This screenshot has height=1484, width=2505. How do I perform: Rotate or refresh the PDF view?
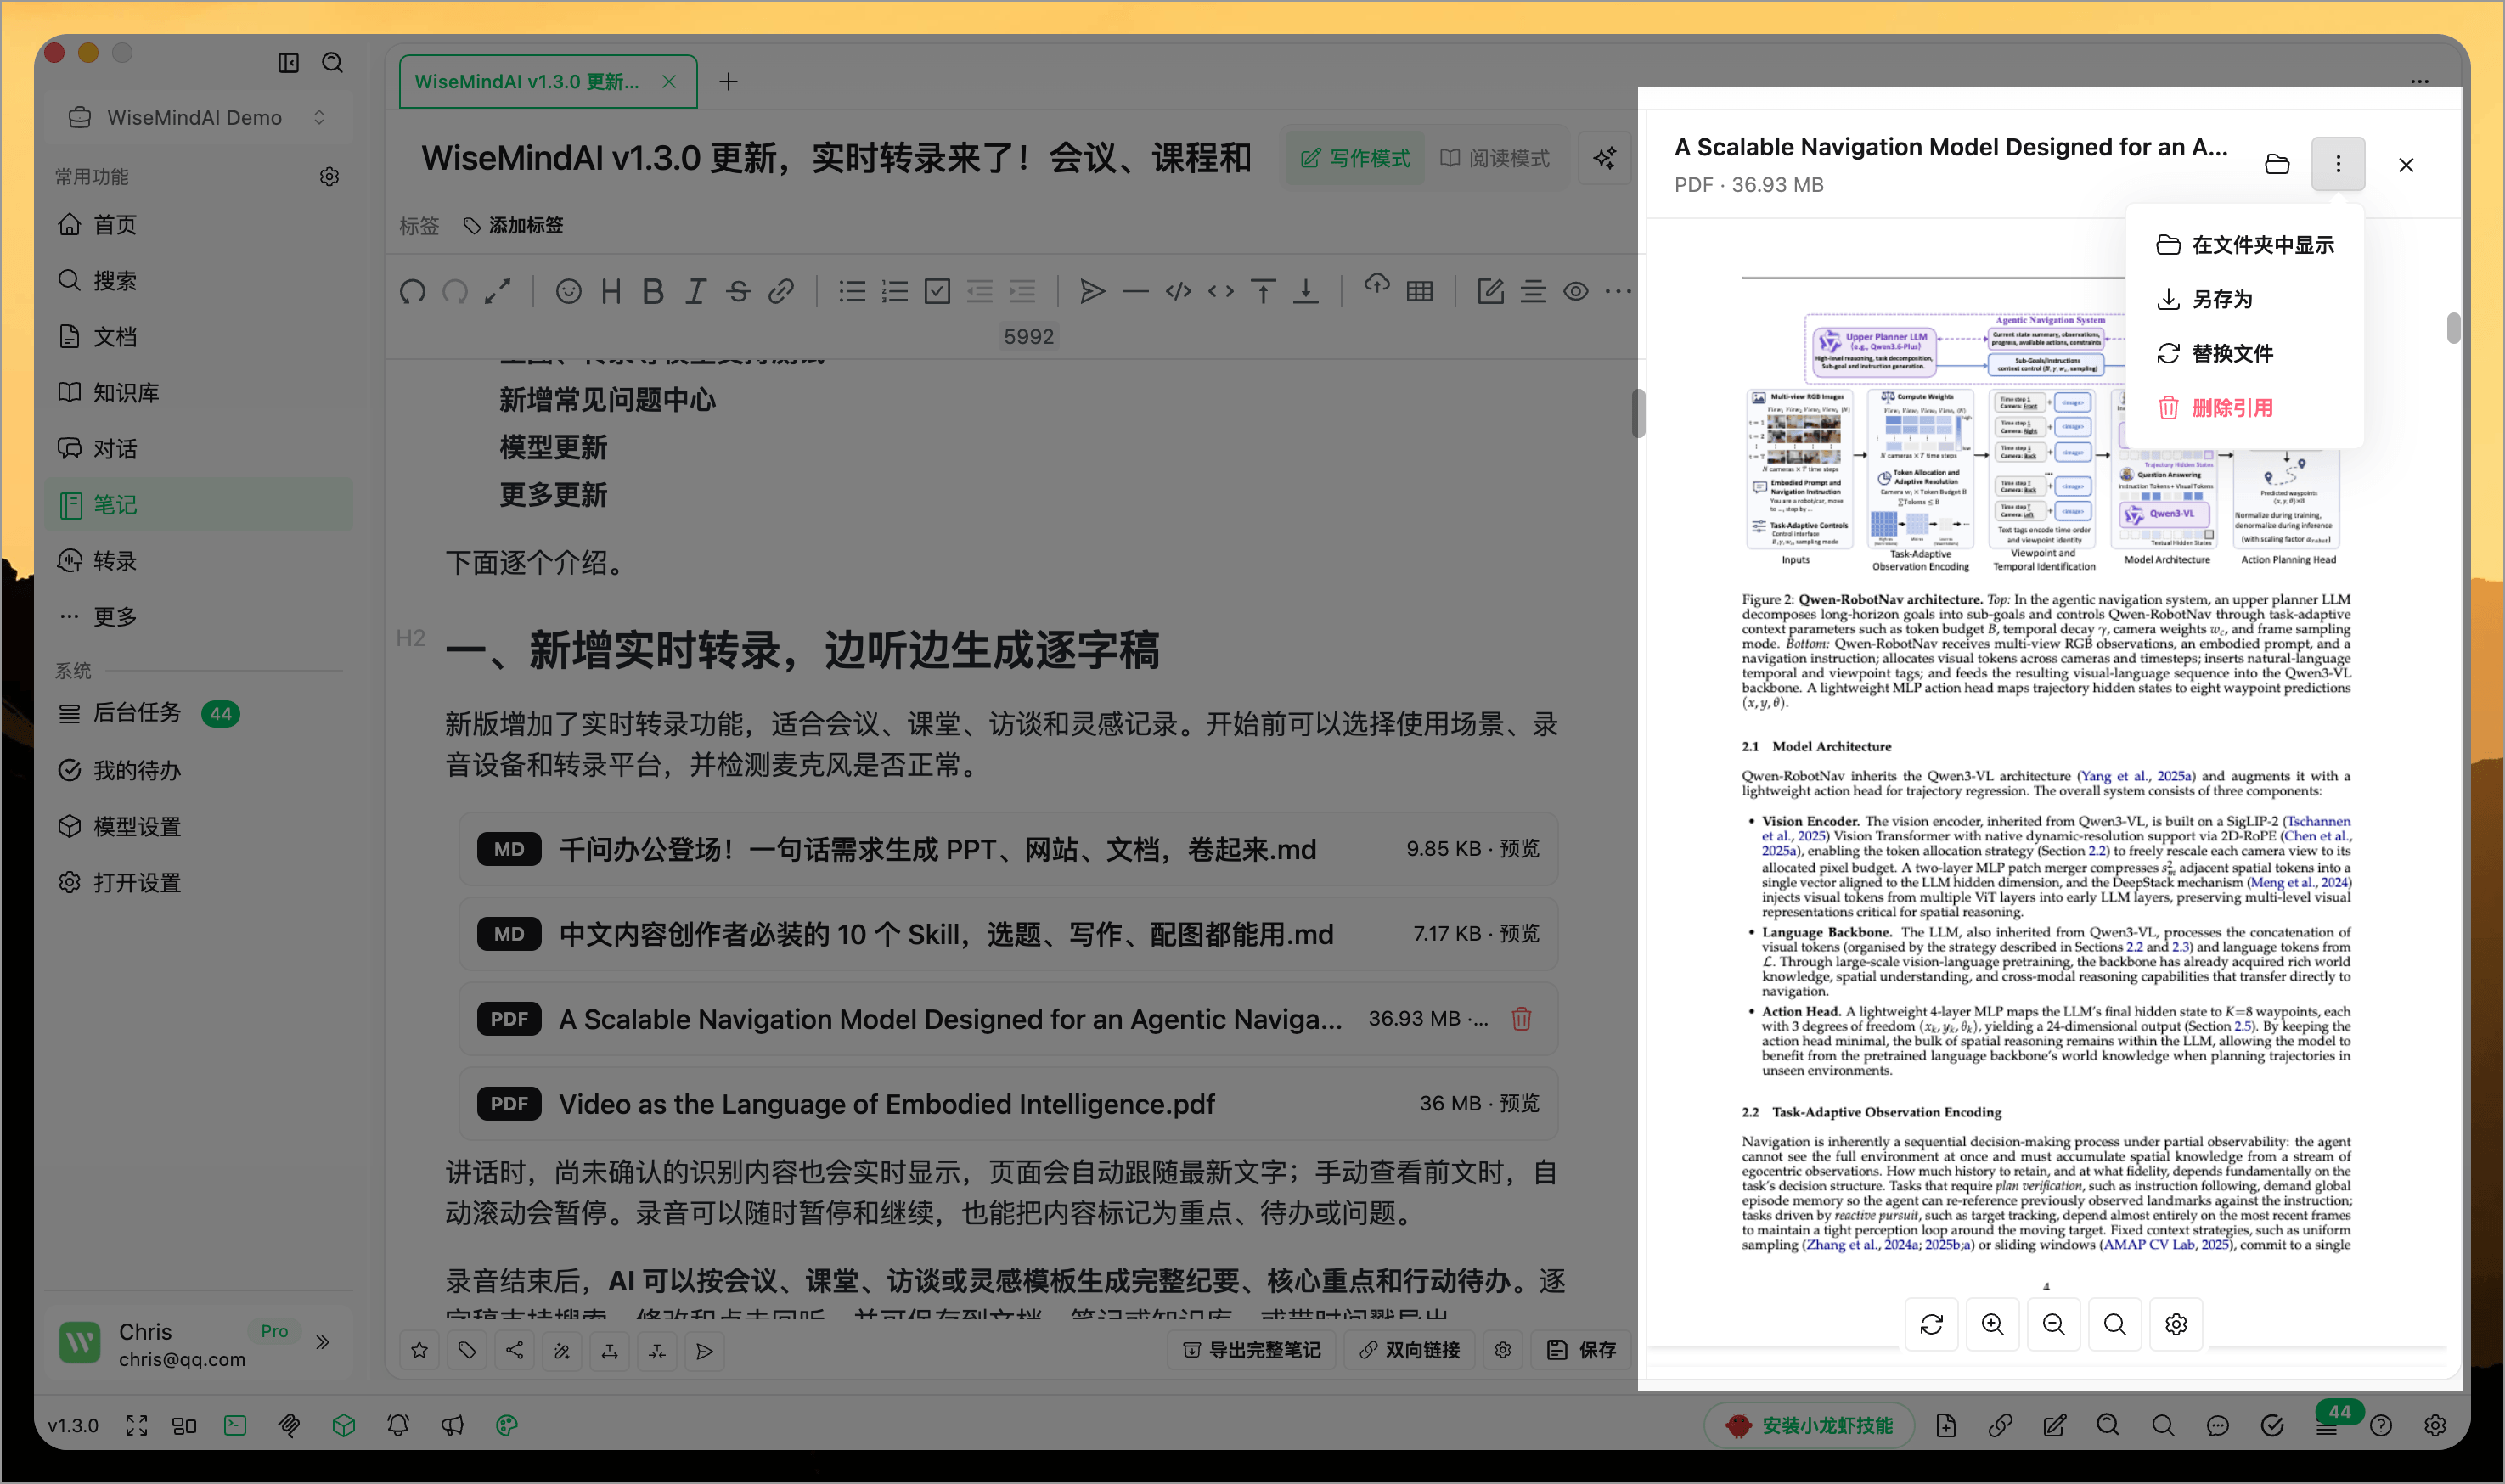point(1932,1325)
